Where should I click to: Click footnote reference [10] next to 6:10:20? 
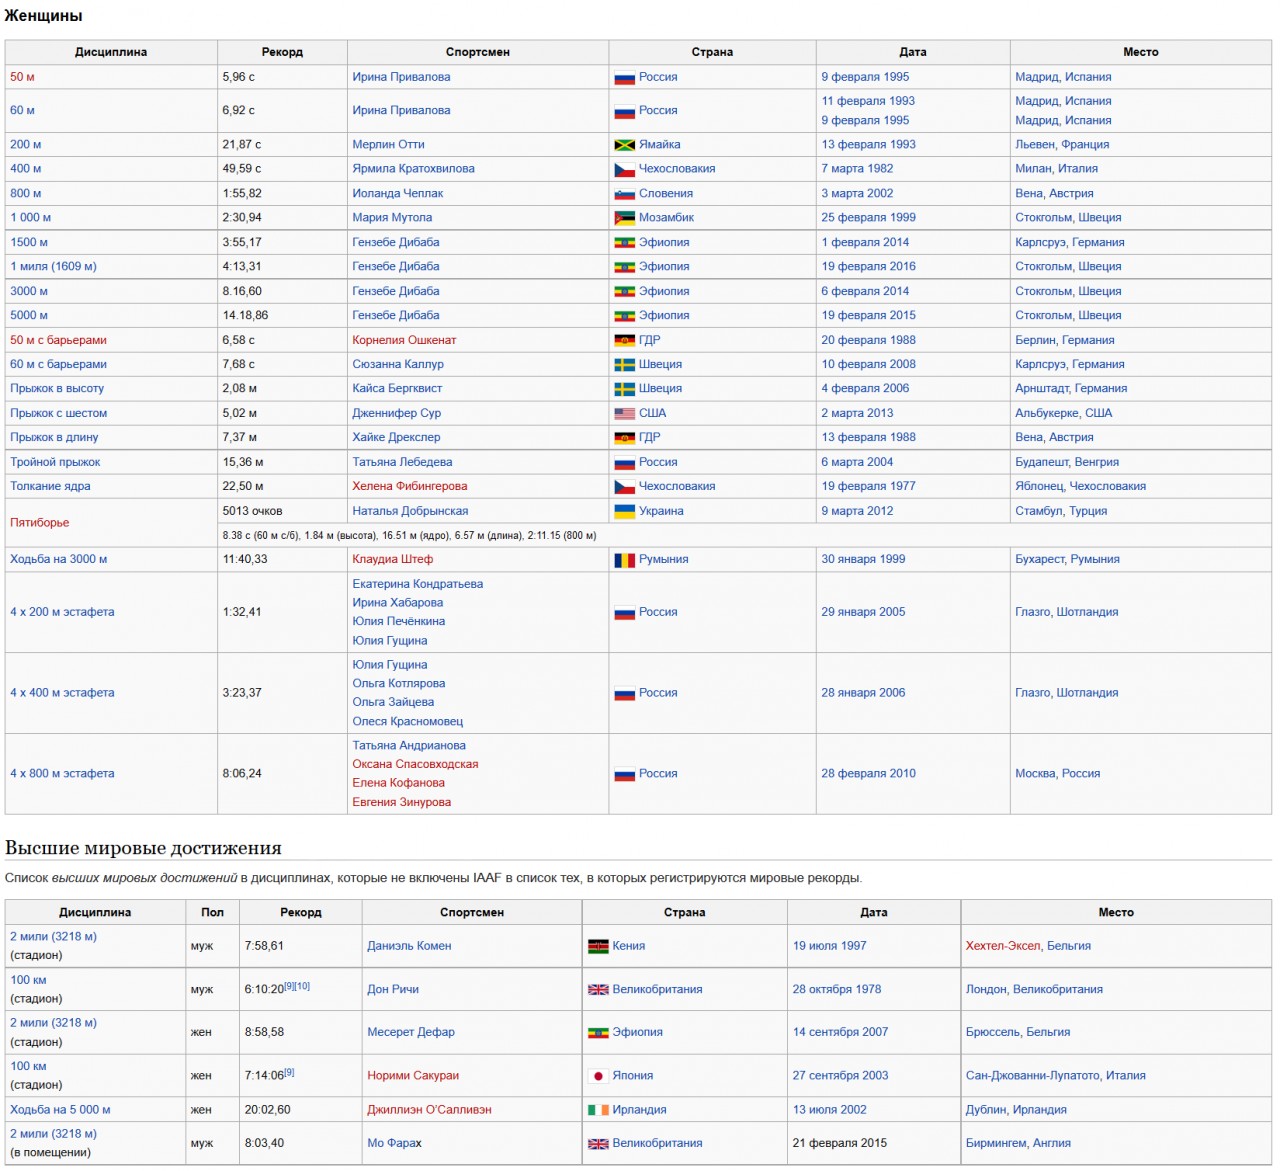(302, 986)
